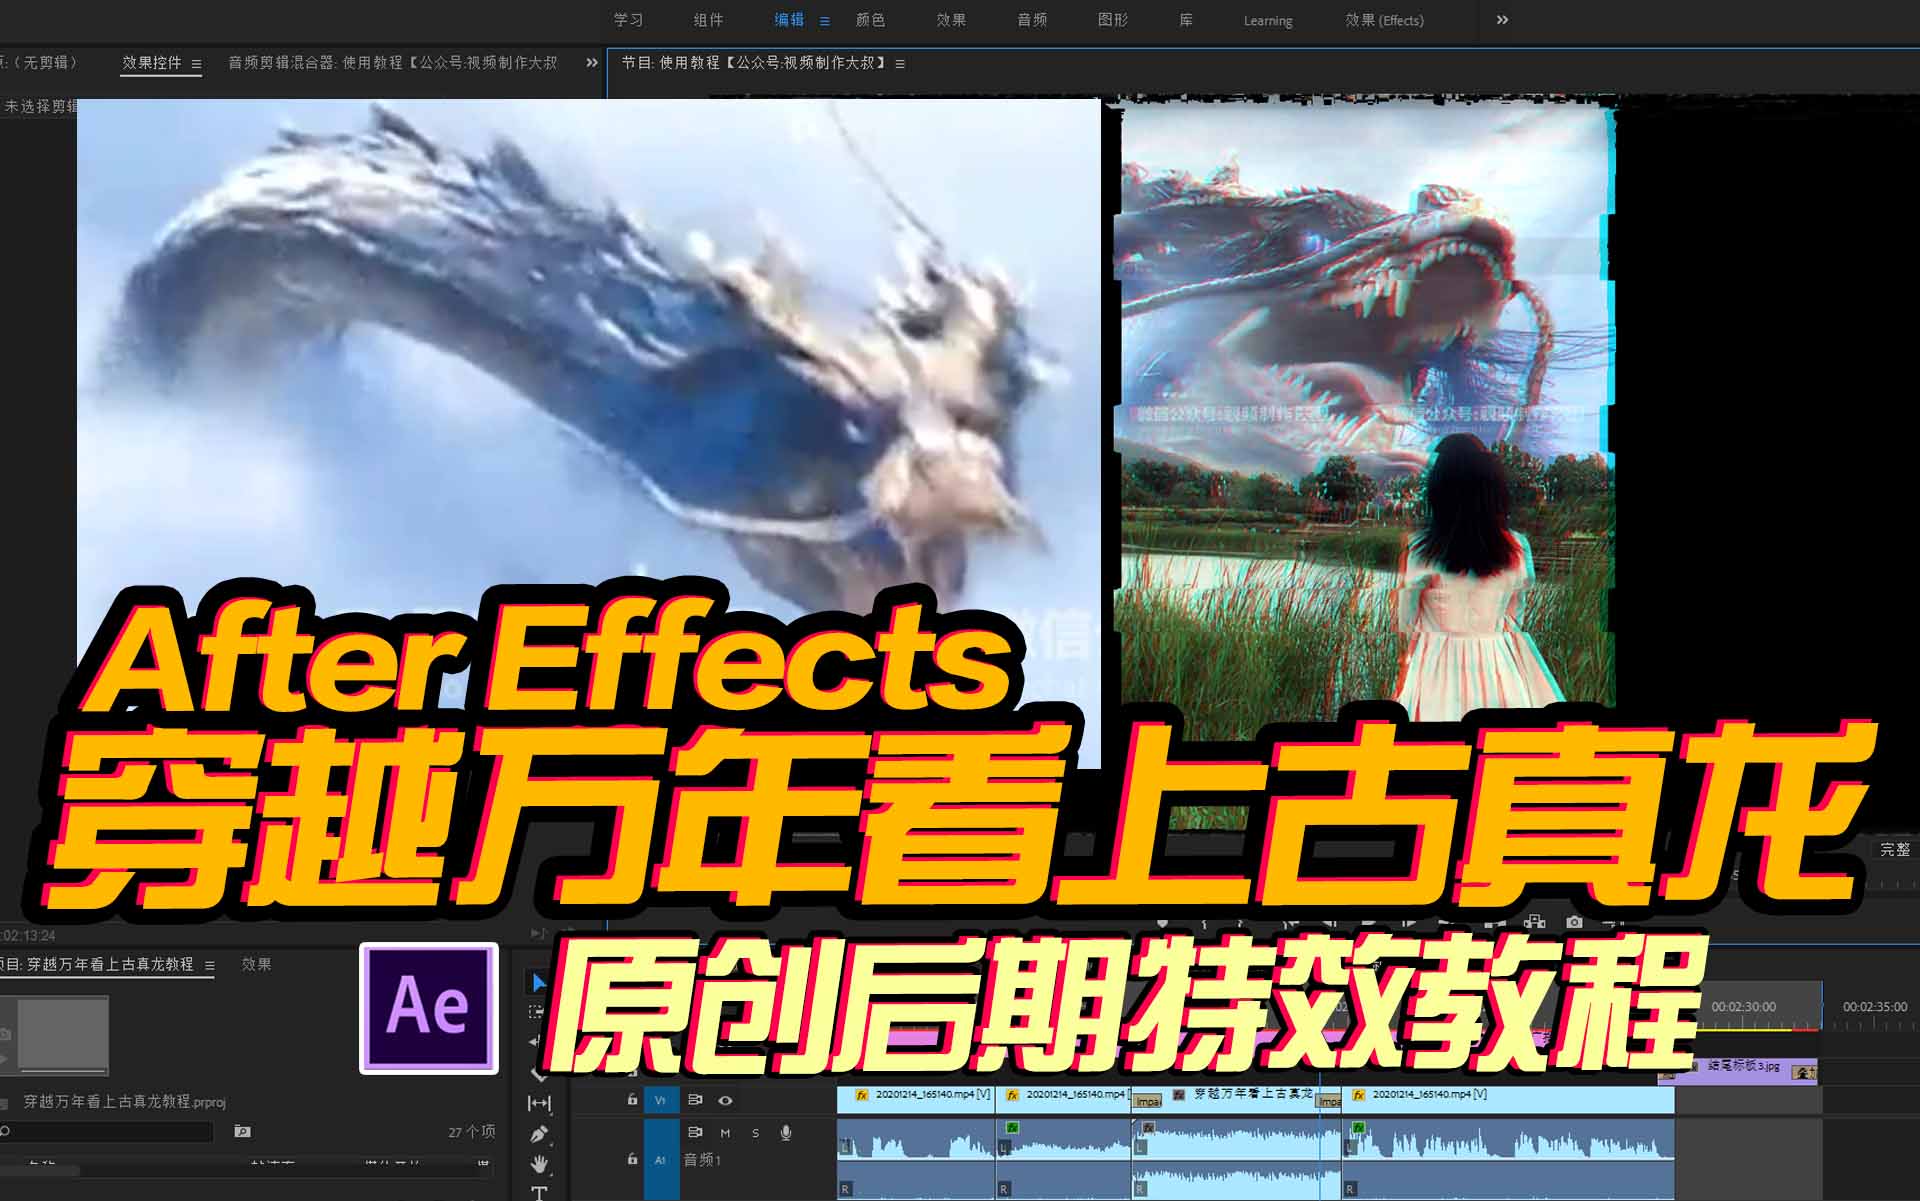1920x1201 pixels.
Task: Show the 效果控件 panel
Action: coord(152,63)
